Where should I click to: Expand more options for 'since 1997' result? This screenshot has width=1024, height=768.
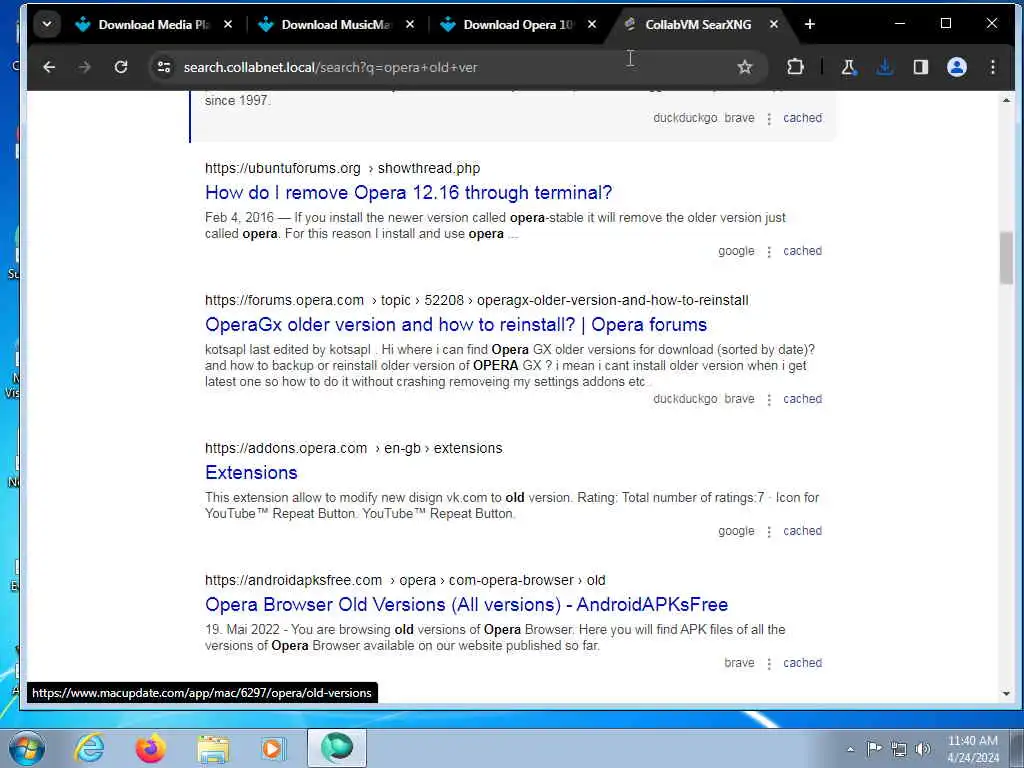click(769, 119)
